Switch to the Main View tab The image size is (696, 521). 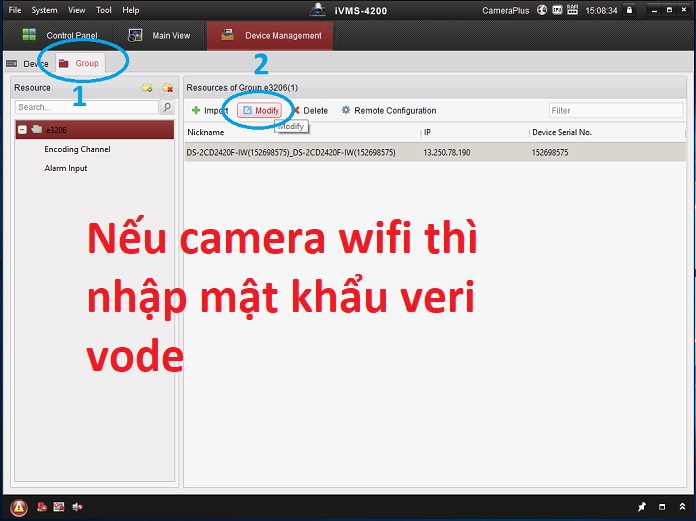(x=159, y=35)
